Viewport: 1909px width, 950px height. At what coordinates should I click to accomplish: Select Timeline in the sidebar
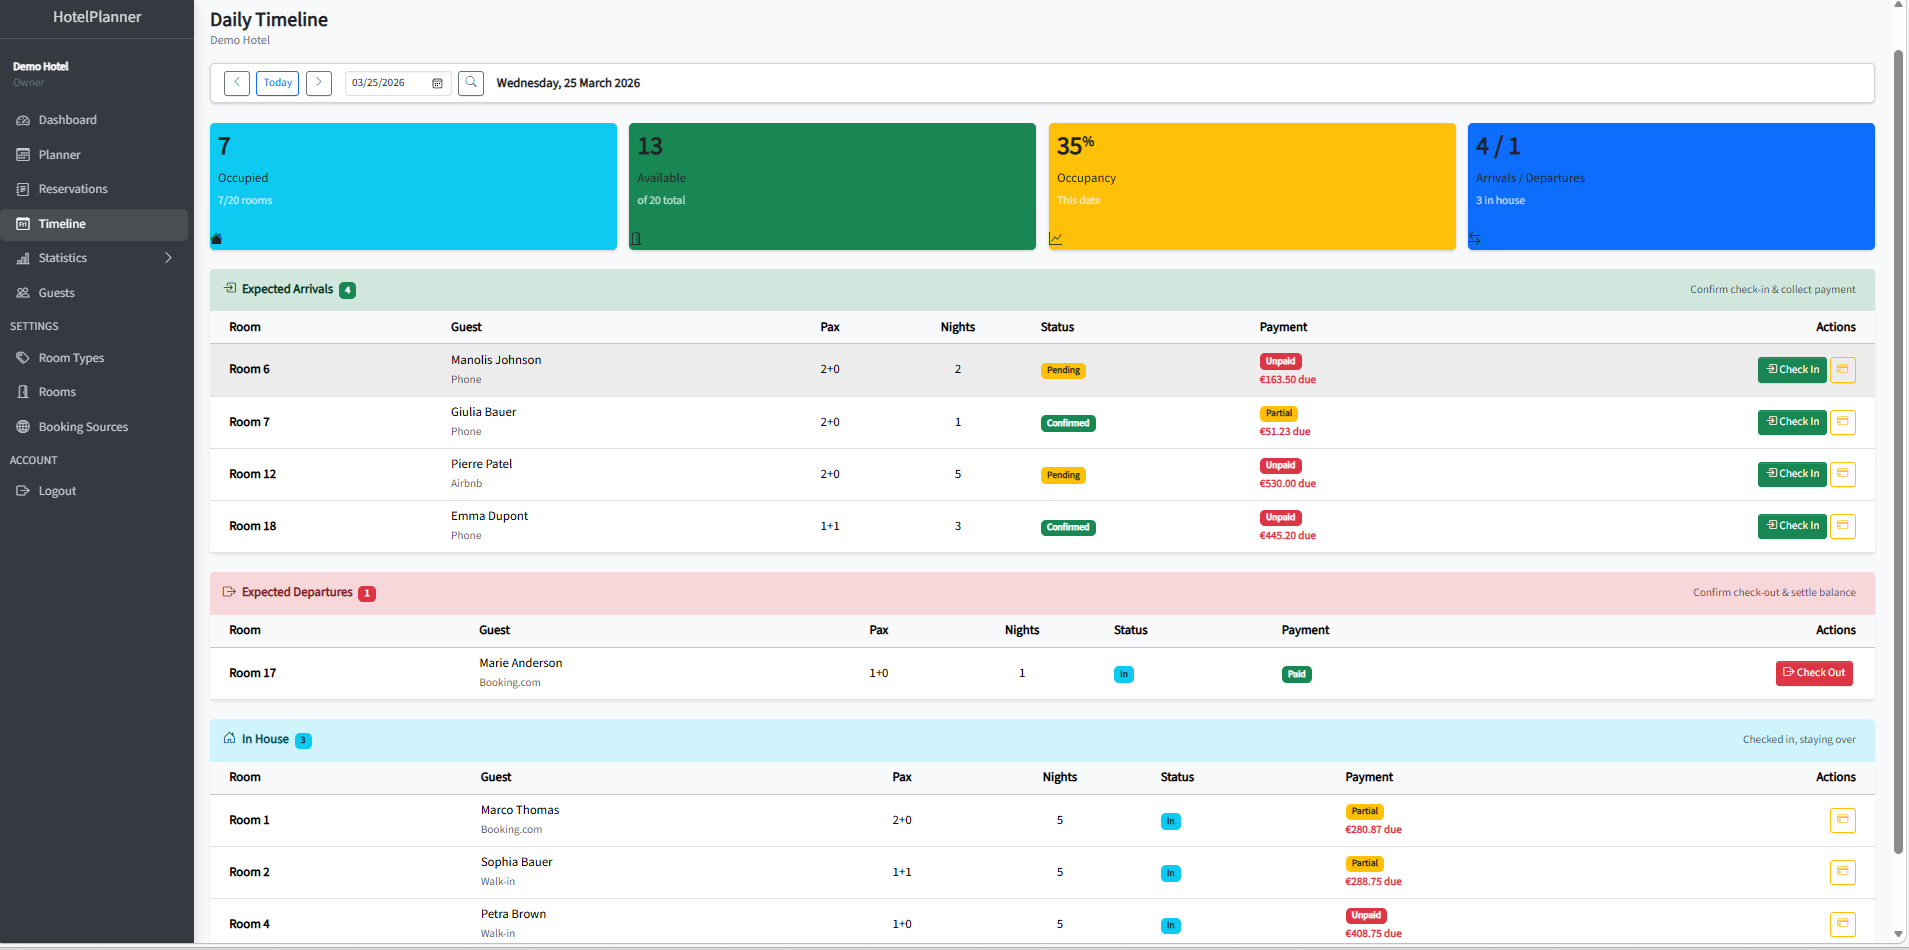point(94,224)
